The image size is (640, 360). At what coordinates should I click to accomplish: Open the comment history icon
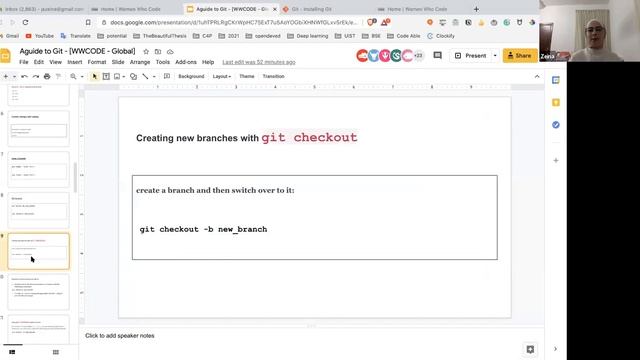(x=438, y=55)
